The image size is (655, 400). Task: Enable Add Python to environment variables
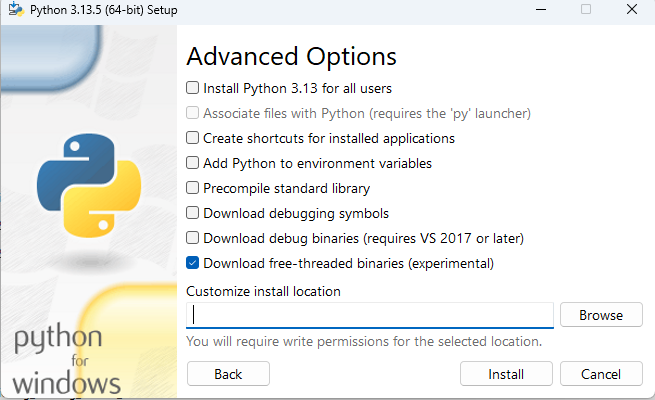[192, 163]
